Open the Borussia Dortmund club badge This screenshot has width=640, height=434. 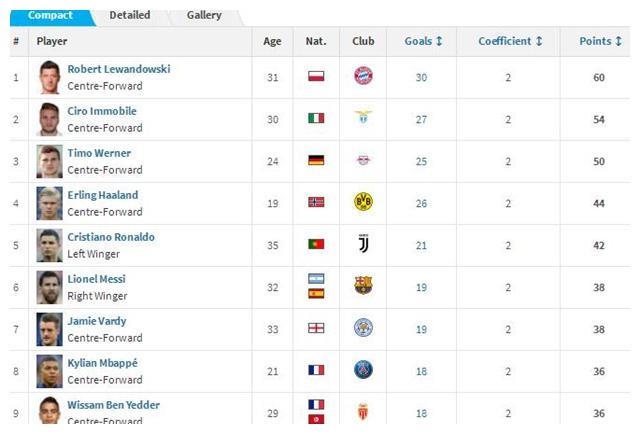coord(363,202)
